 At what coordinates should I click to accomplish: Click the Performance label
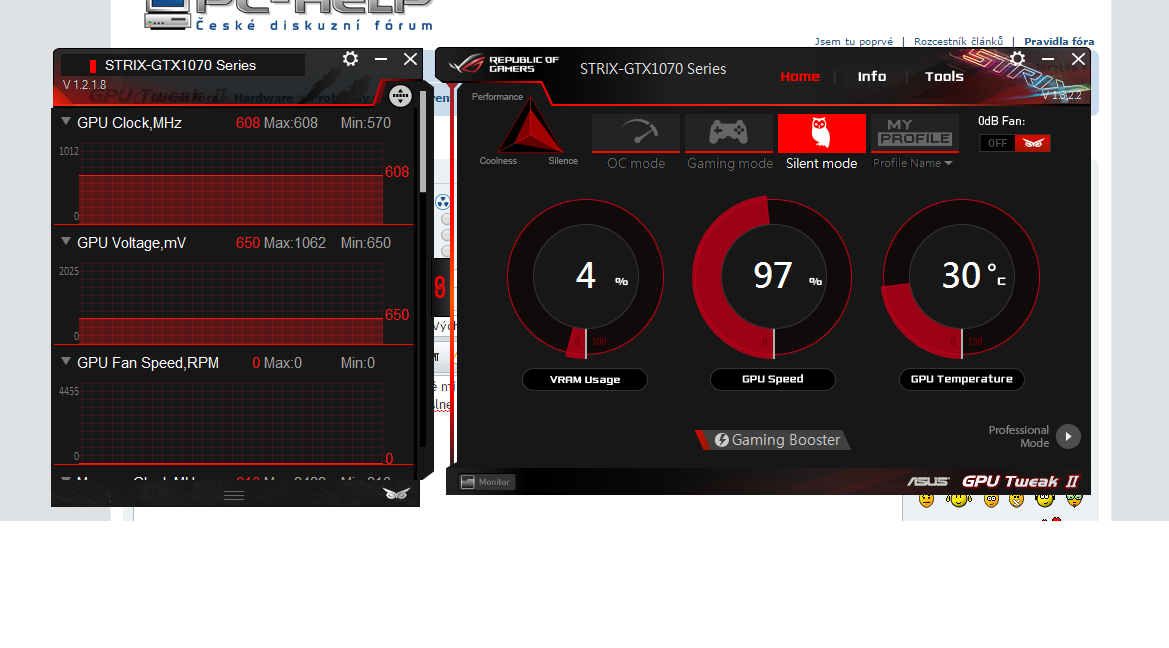[x=497, y=97]
